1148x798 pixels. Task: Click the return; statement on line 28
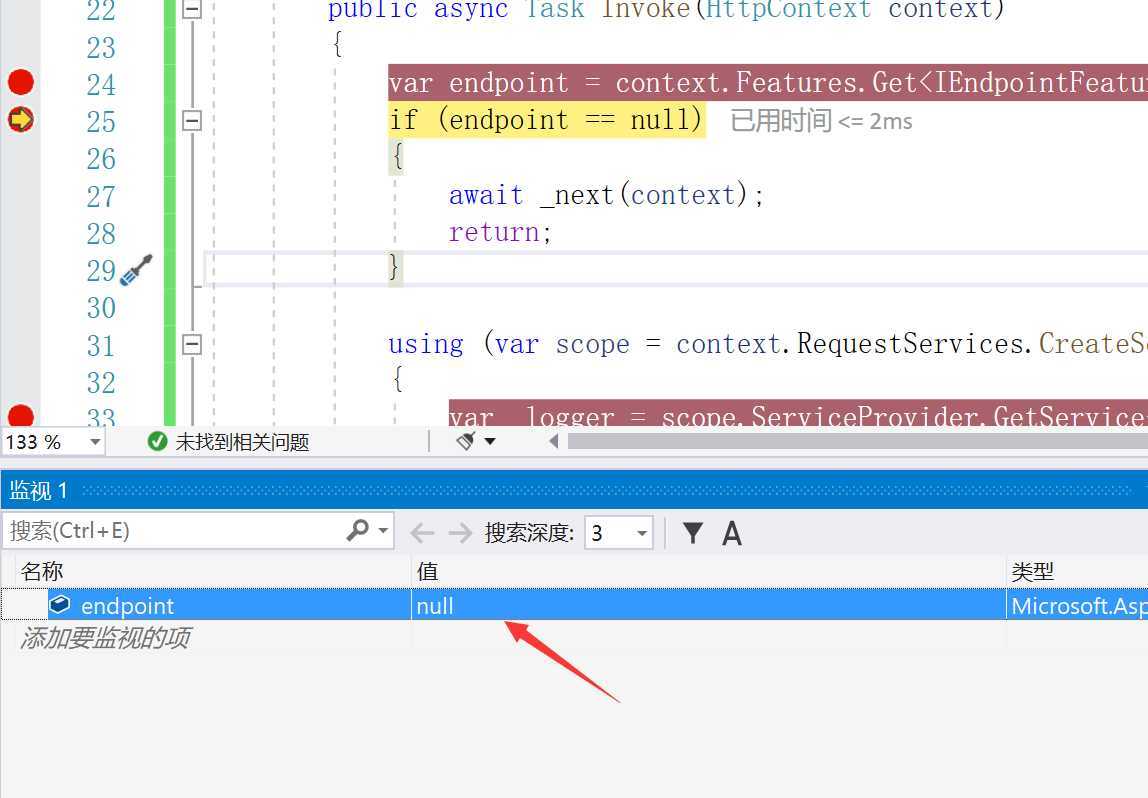coord(500,232)
